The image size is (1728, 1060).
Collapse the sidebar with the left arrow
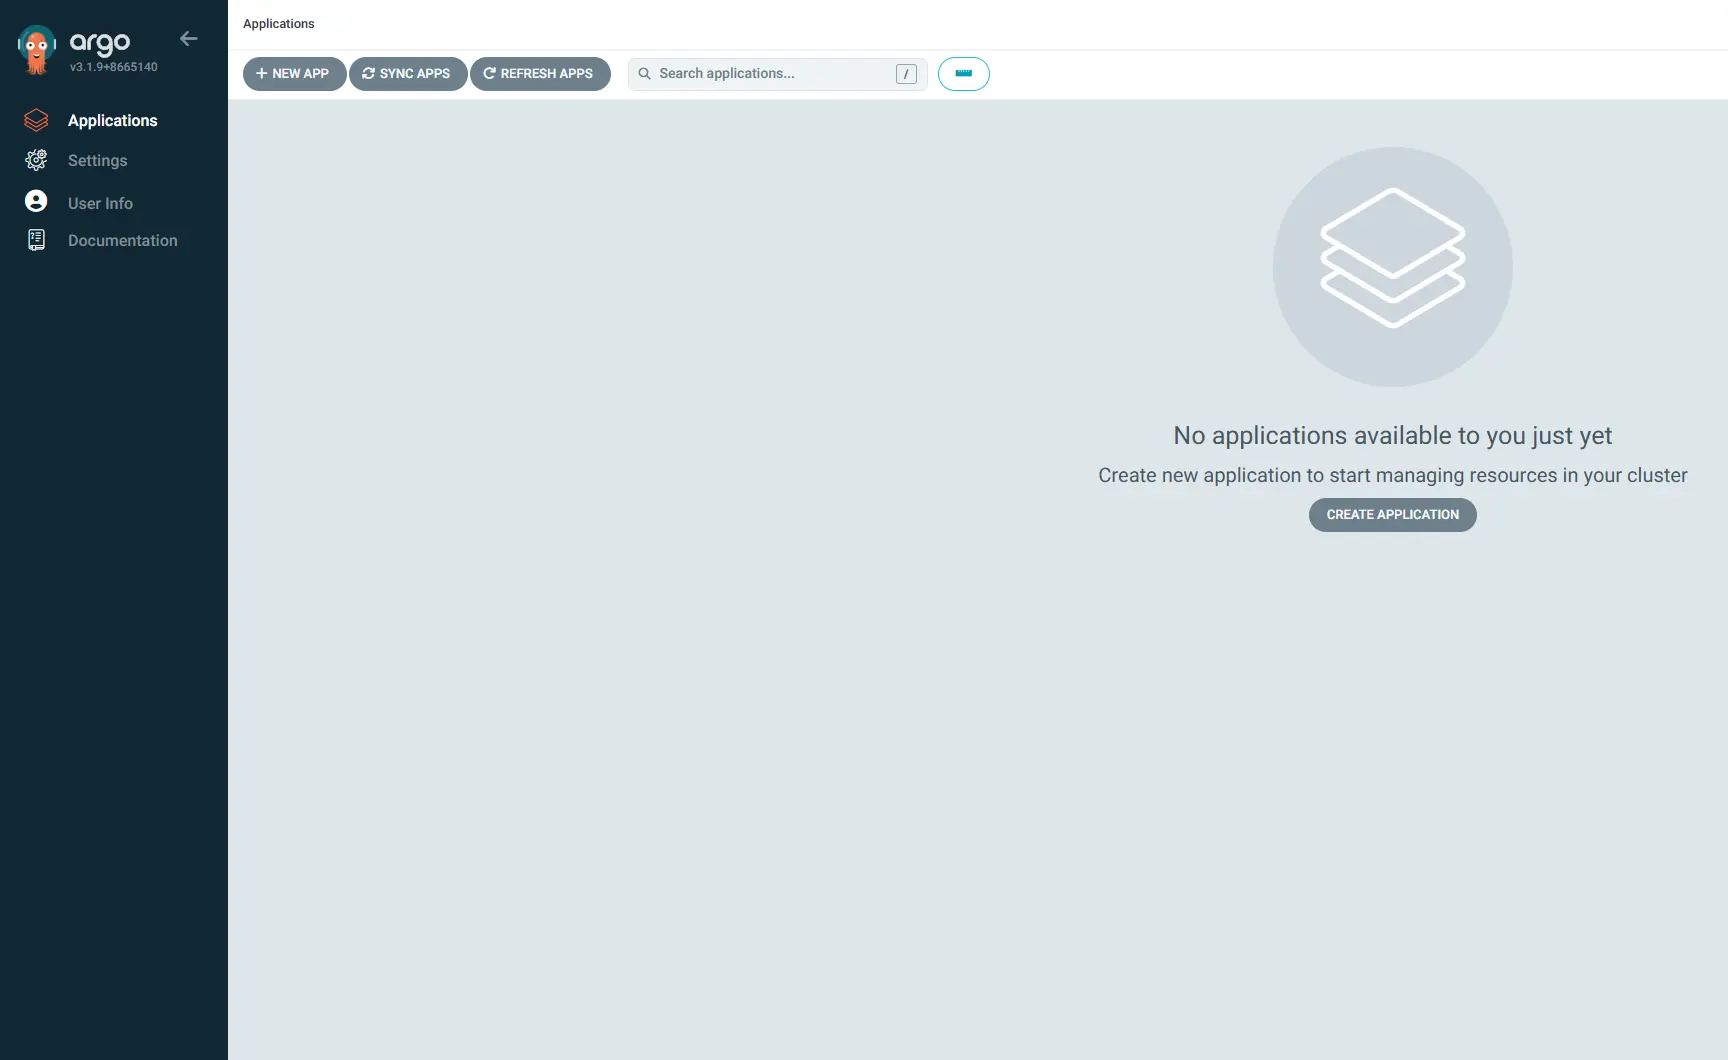click(x=189, y=39)
